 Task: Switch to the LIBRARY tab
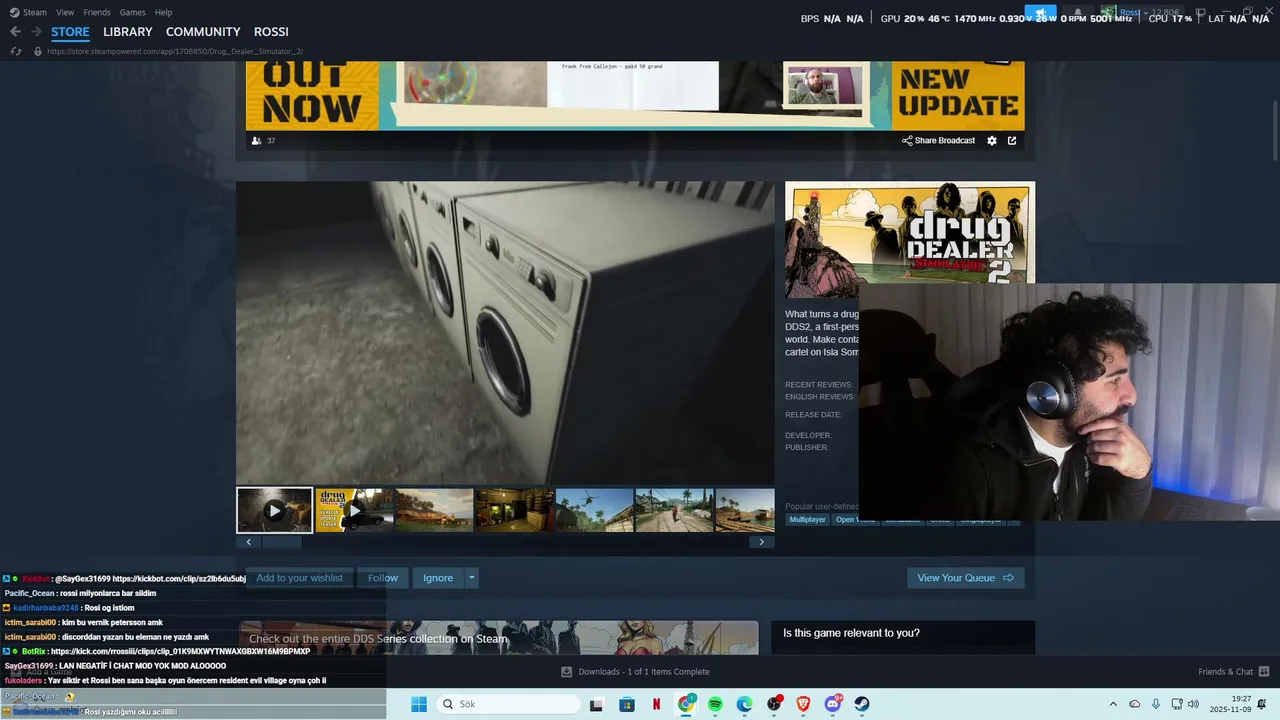[128, 32]
